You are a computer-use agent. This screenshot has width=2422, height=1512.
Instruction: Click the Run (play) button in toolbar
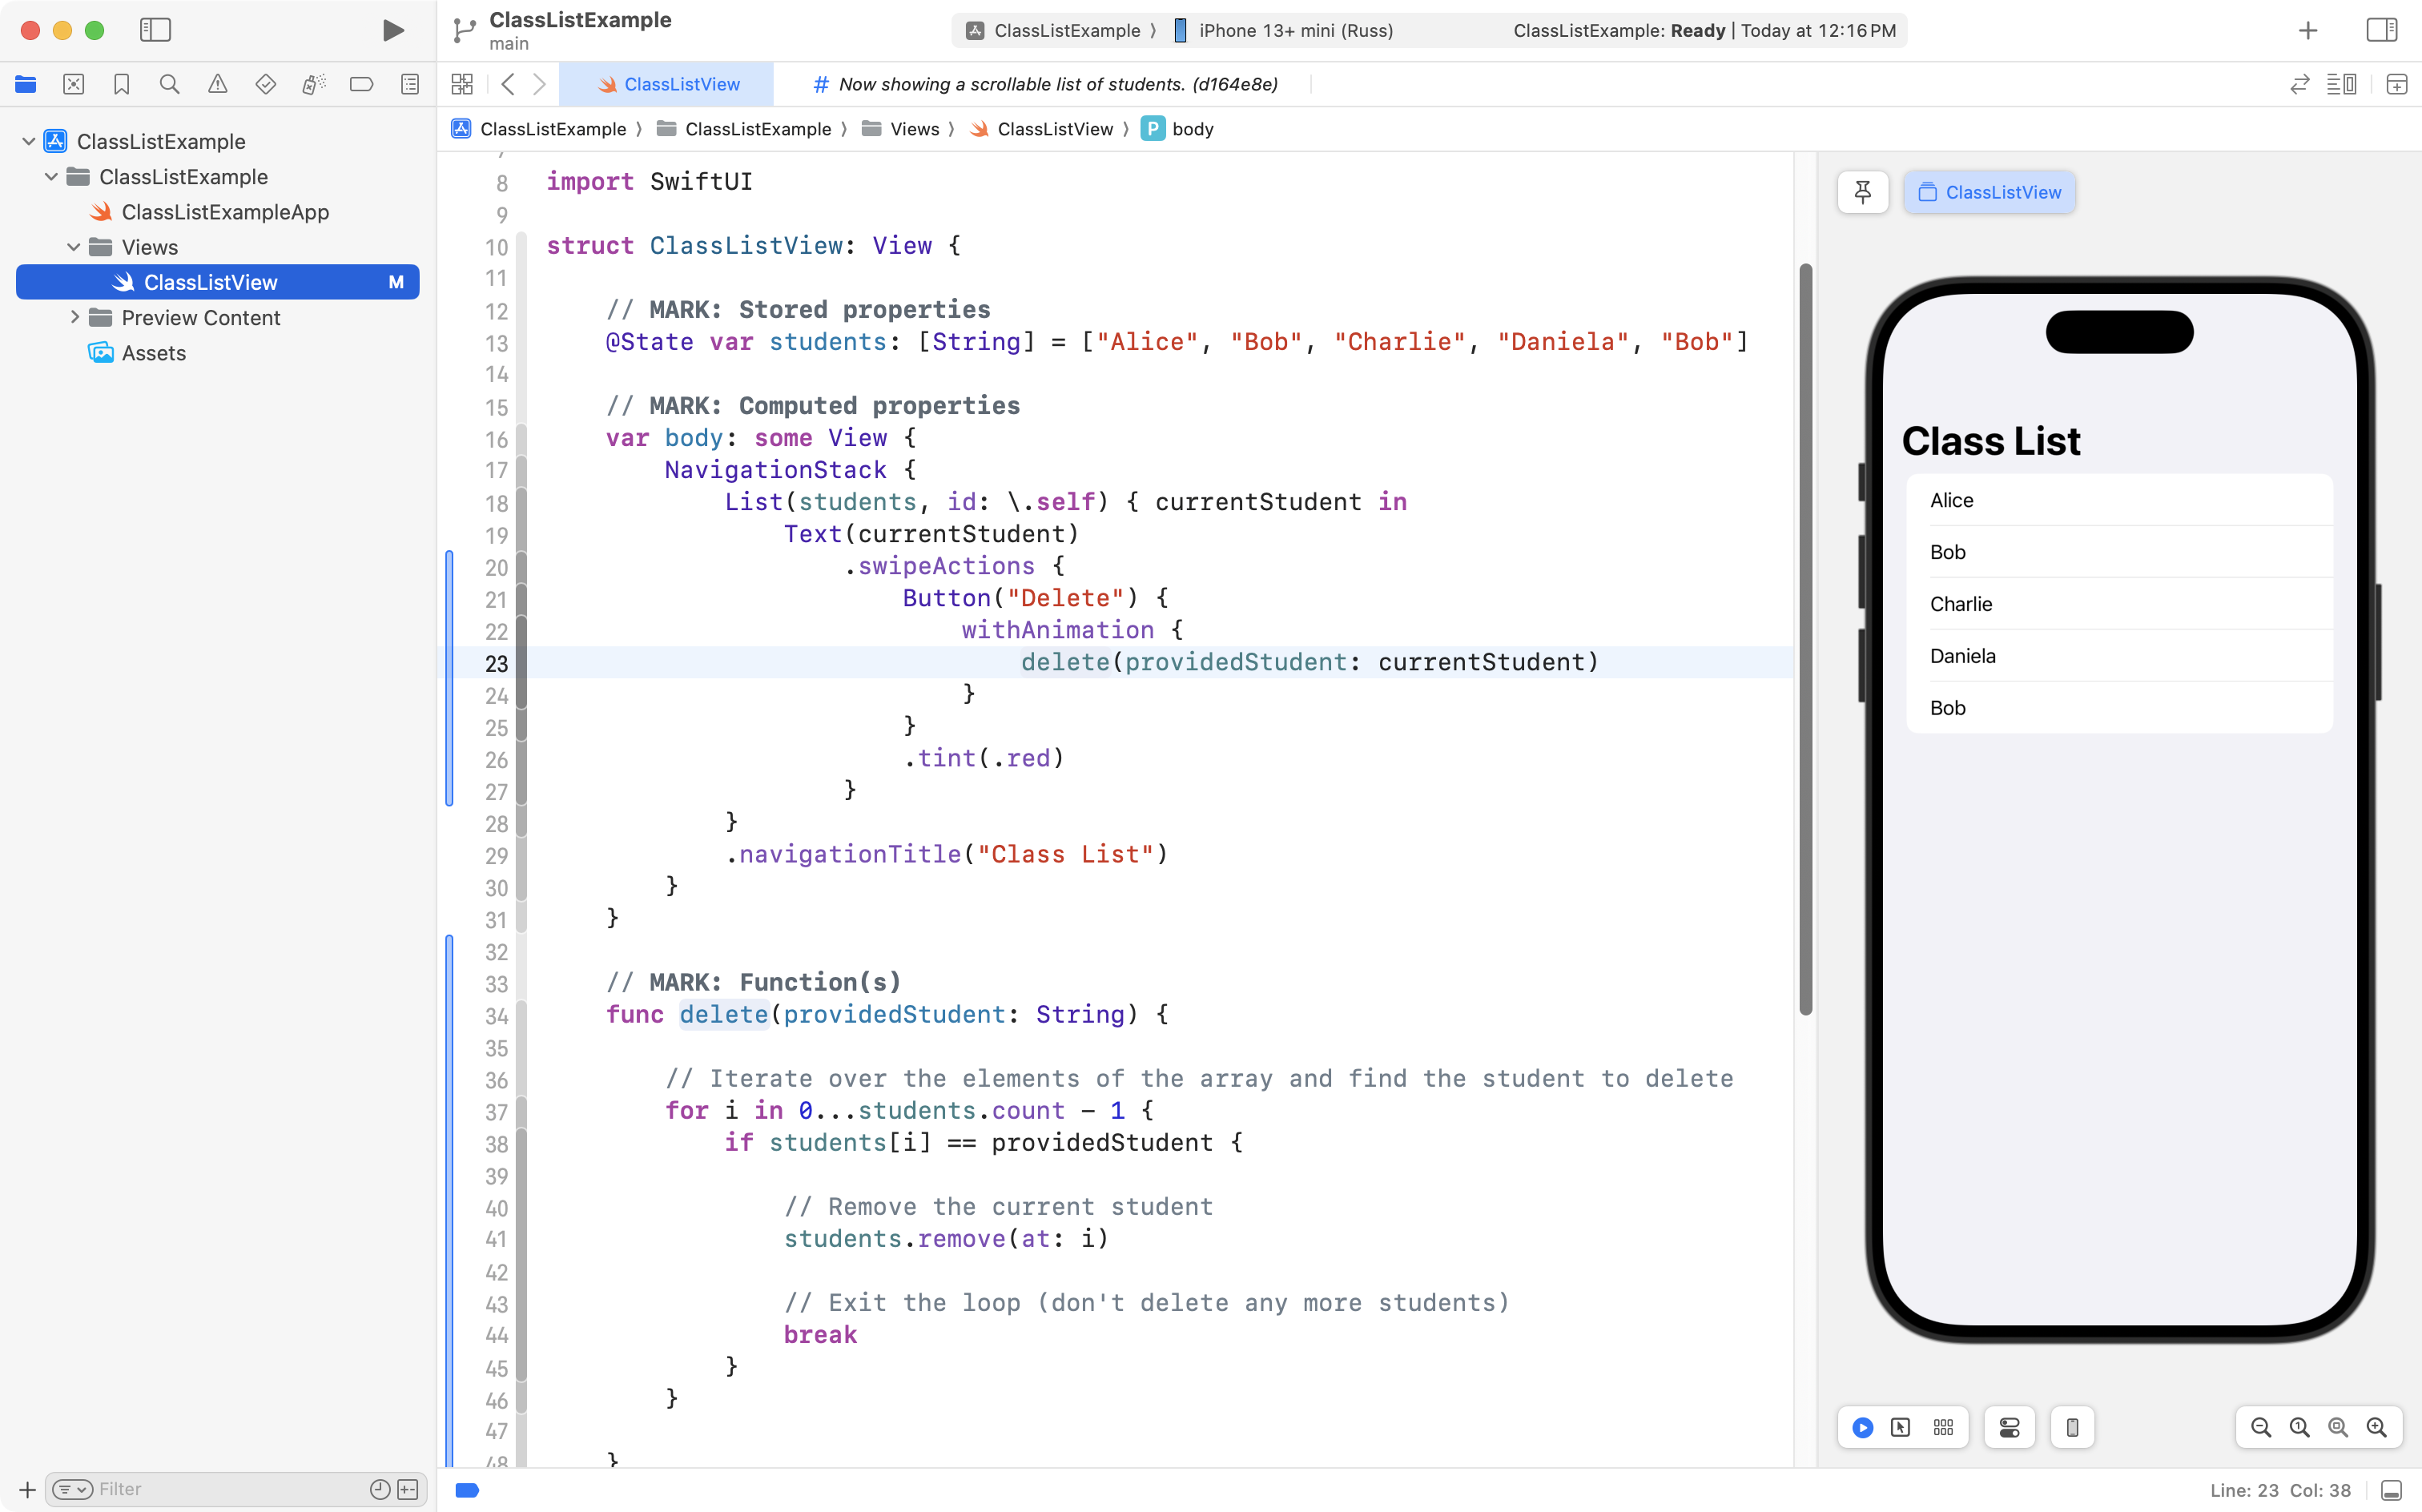point(393,30)
